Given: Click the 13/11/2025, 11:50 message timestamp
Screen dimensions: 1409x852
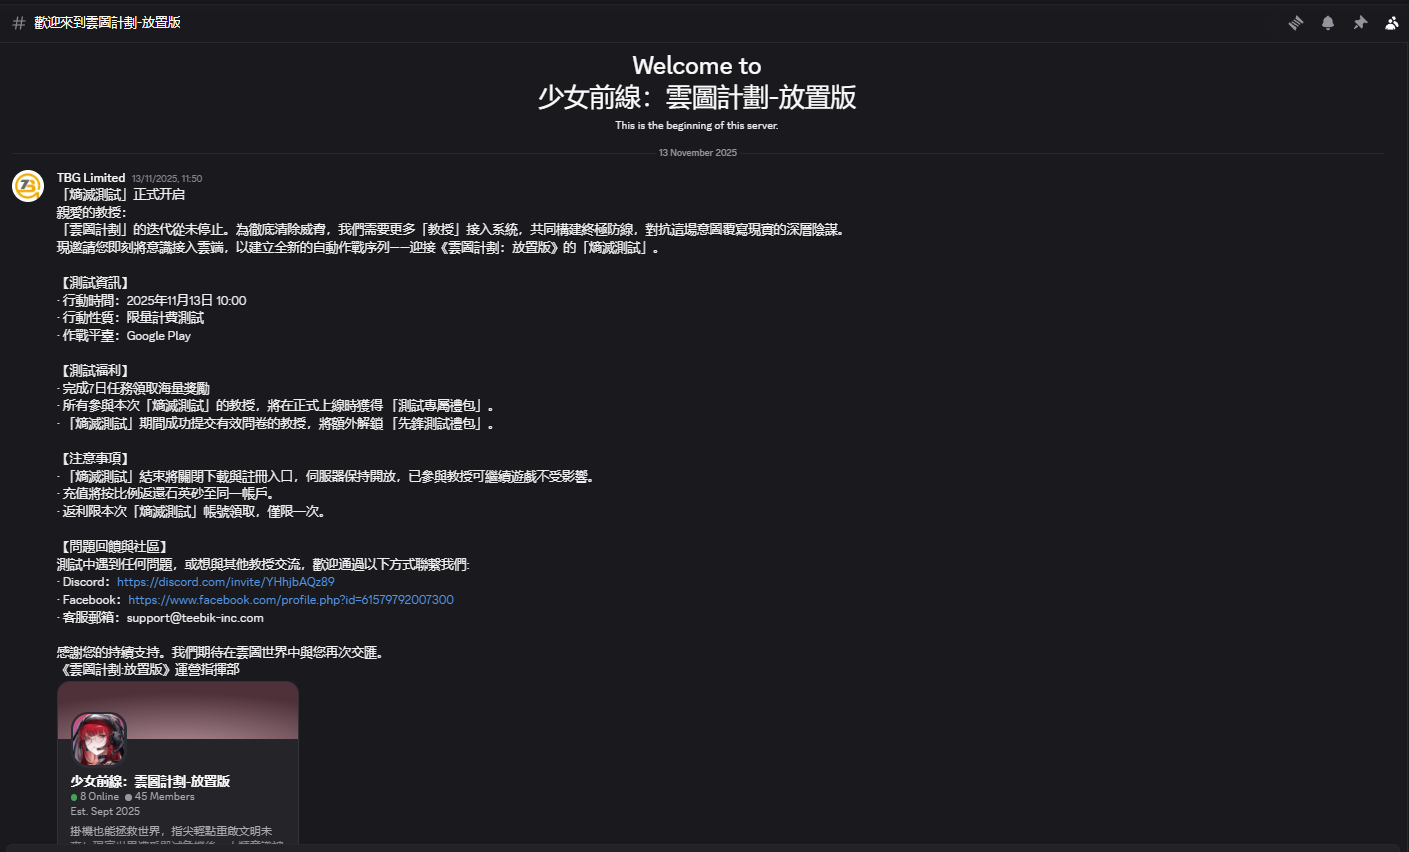Looking at the screenshot, I should [167, 179].
